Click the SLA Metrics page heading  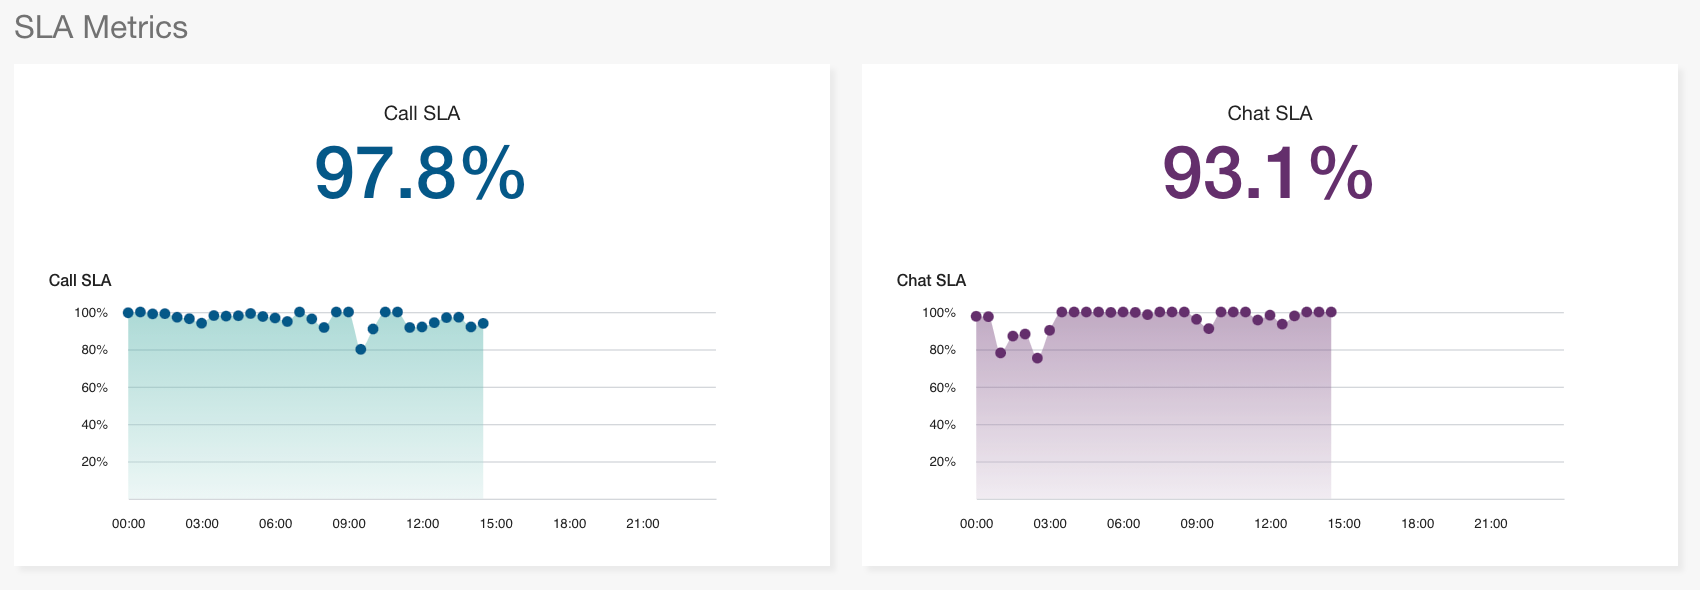coord(101,27)
